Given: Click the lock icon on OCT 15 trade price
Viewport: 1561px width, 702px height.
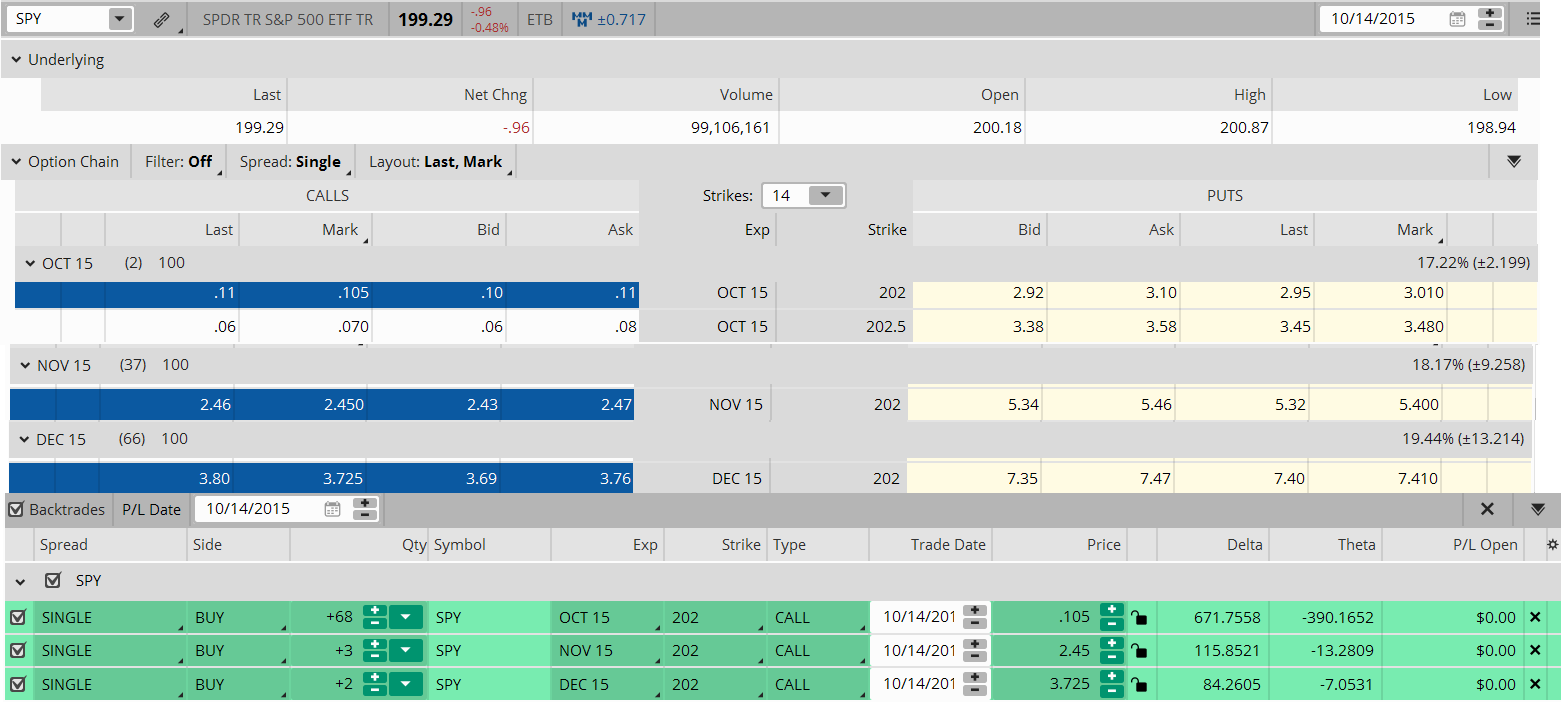Looking at the screenshot, I should click(1138, 618).
